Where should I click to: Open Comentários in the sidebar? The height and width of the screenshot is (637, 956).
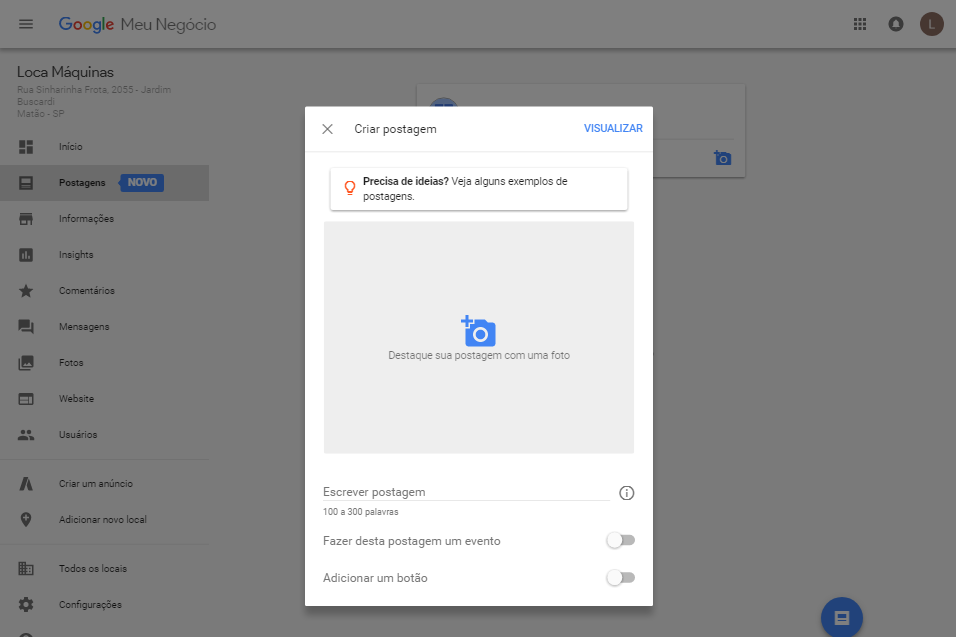click(87, 291)
